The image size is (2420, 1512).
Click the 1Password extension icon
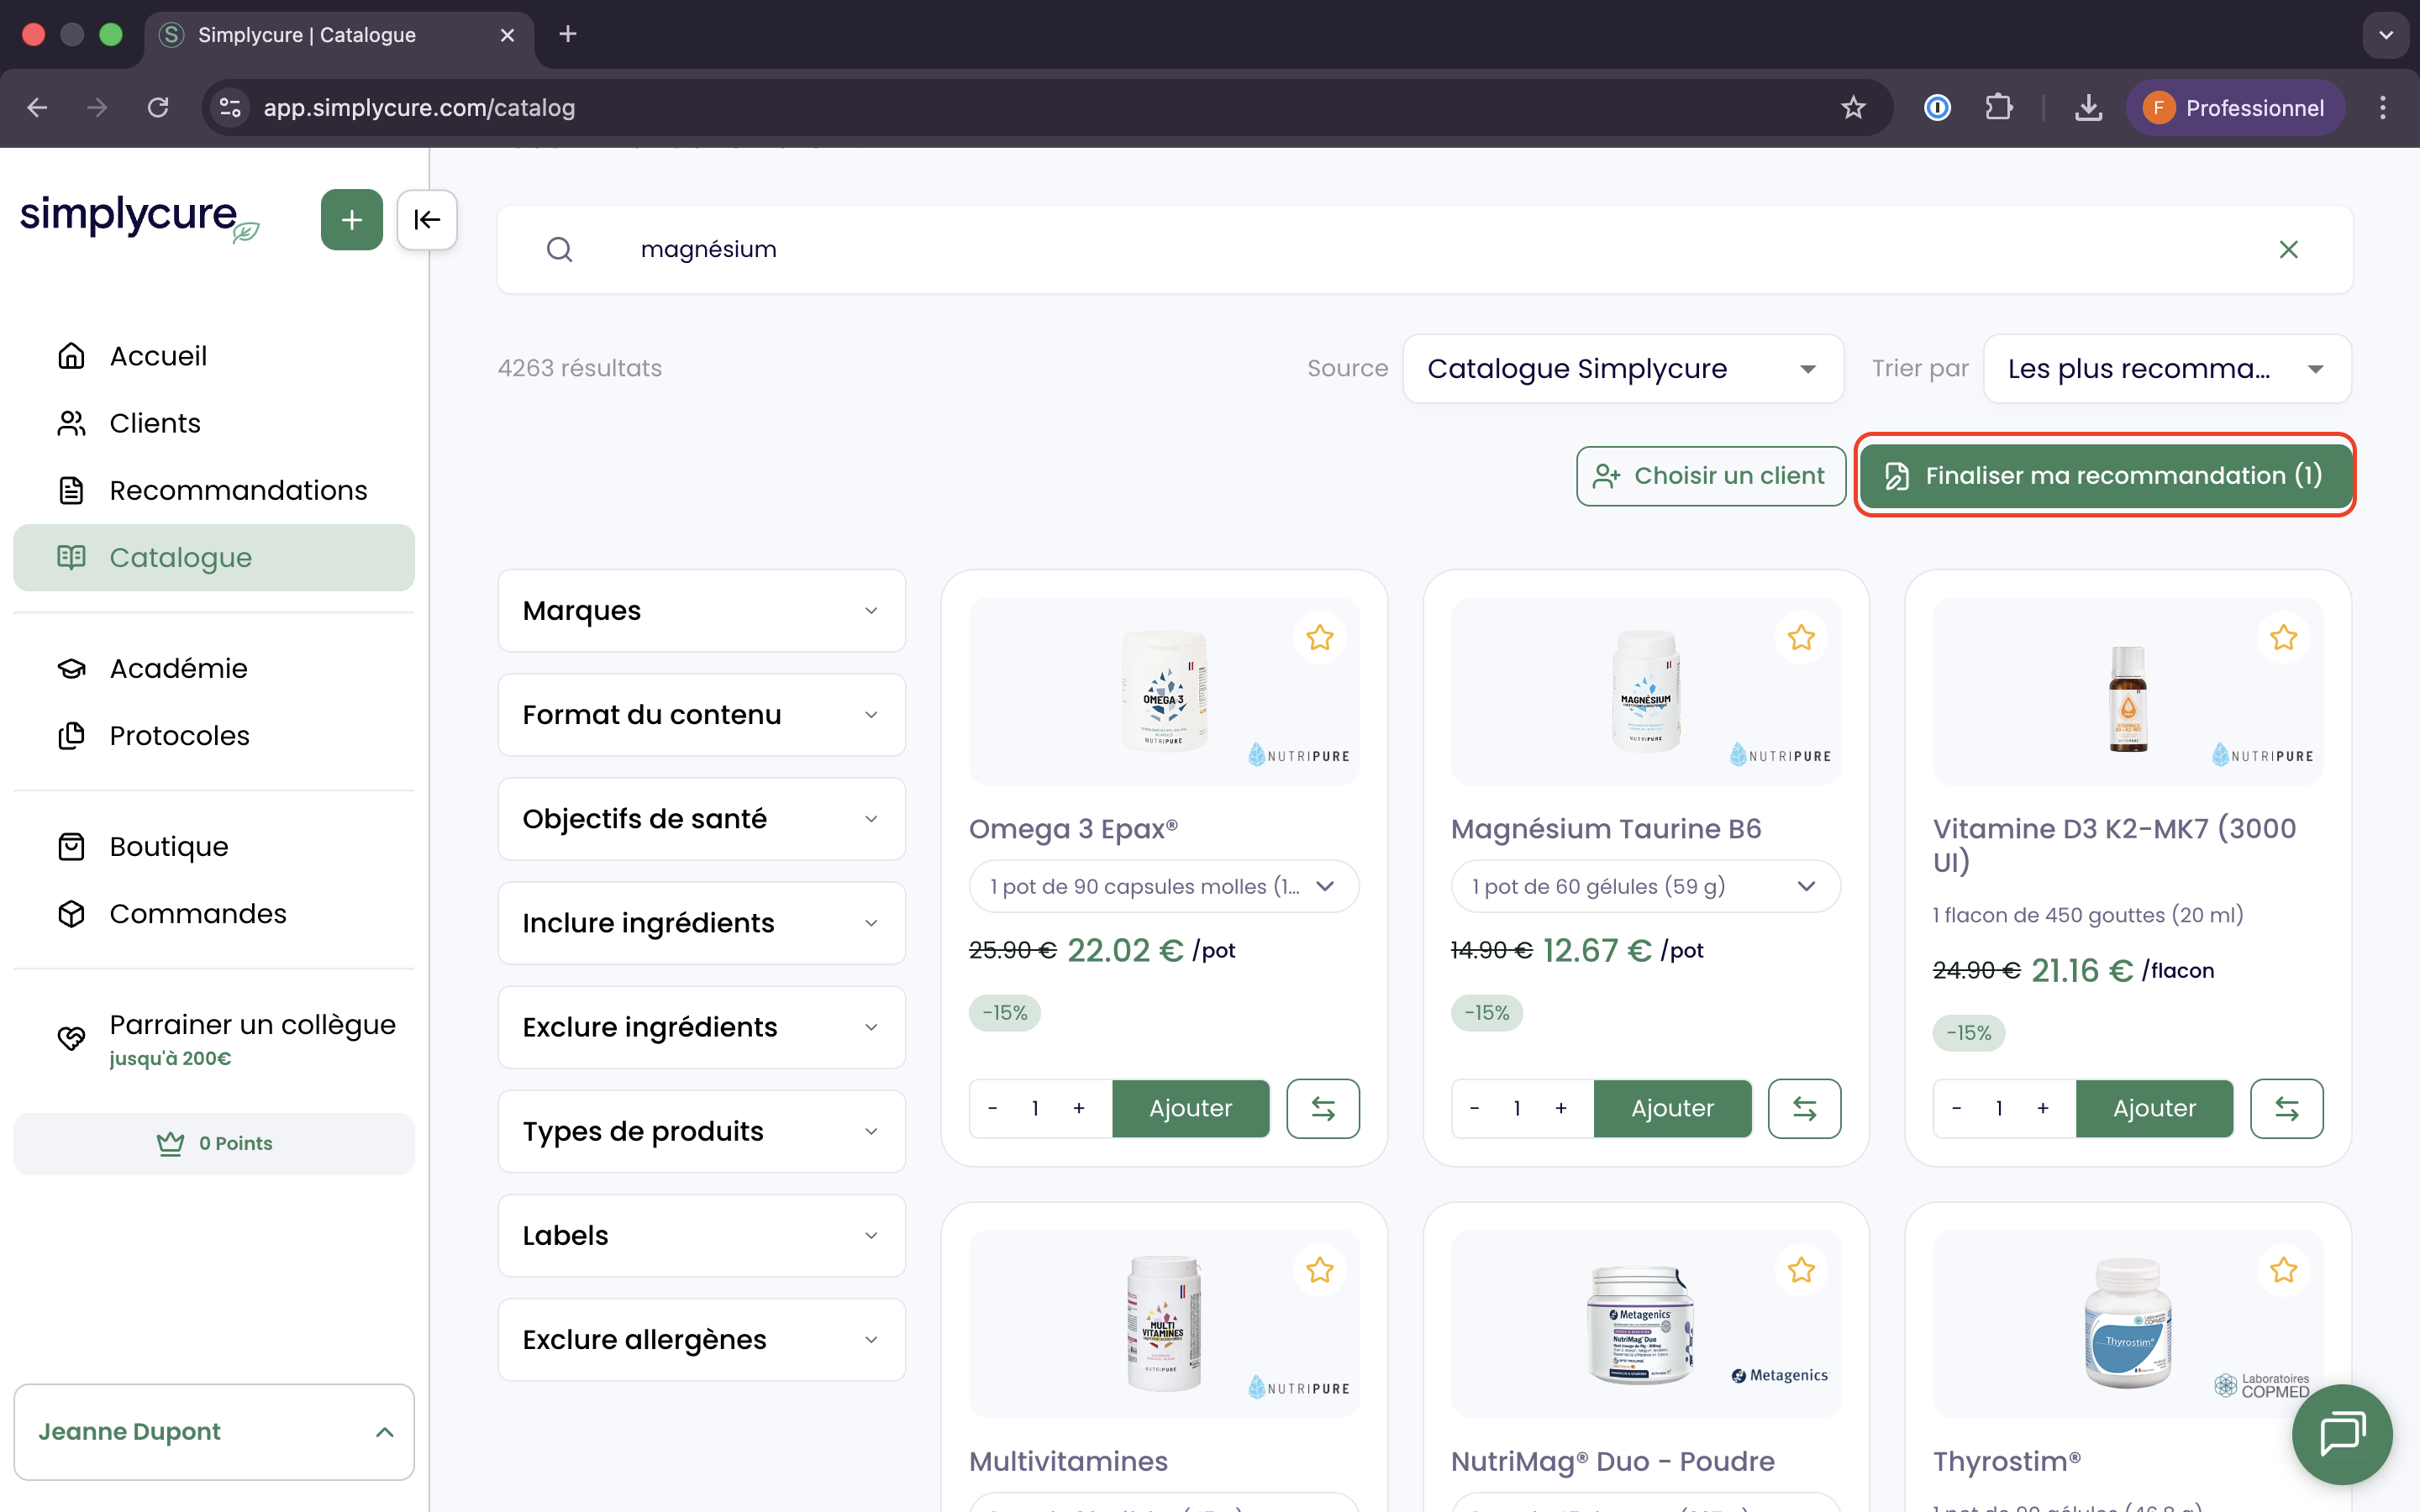point(1937,108)
